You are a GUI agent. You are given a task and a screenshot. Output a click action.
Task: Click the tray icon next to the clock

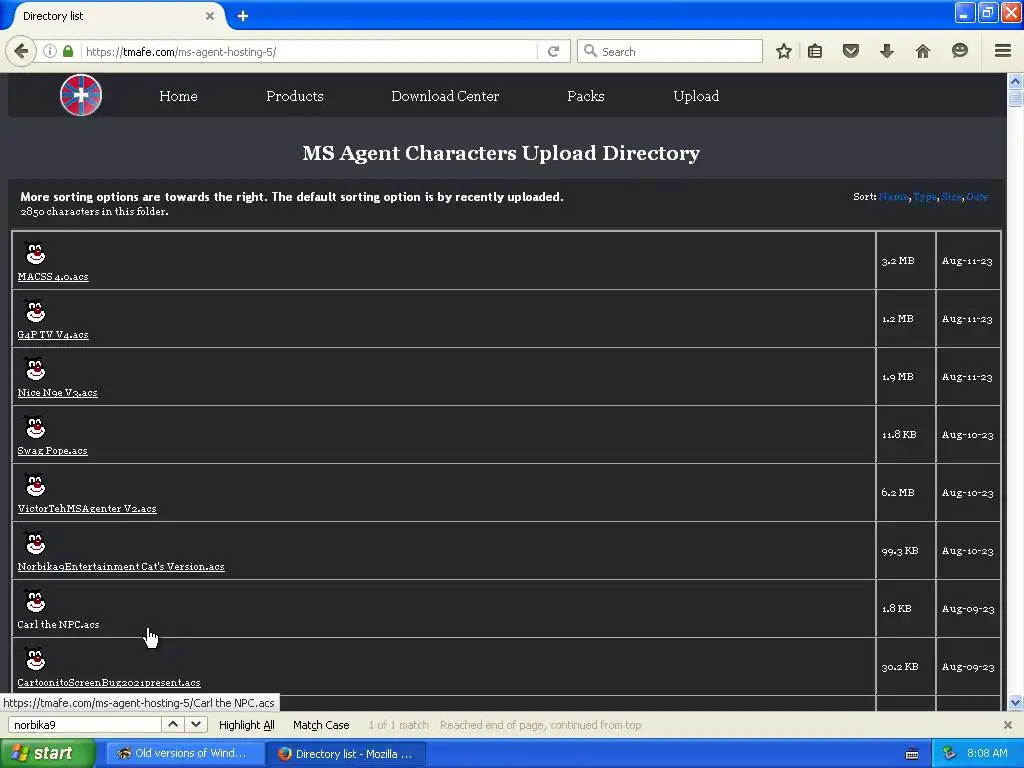(x=949, y=753)
